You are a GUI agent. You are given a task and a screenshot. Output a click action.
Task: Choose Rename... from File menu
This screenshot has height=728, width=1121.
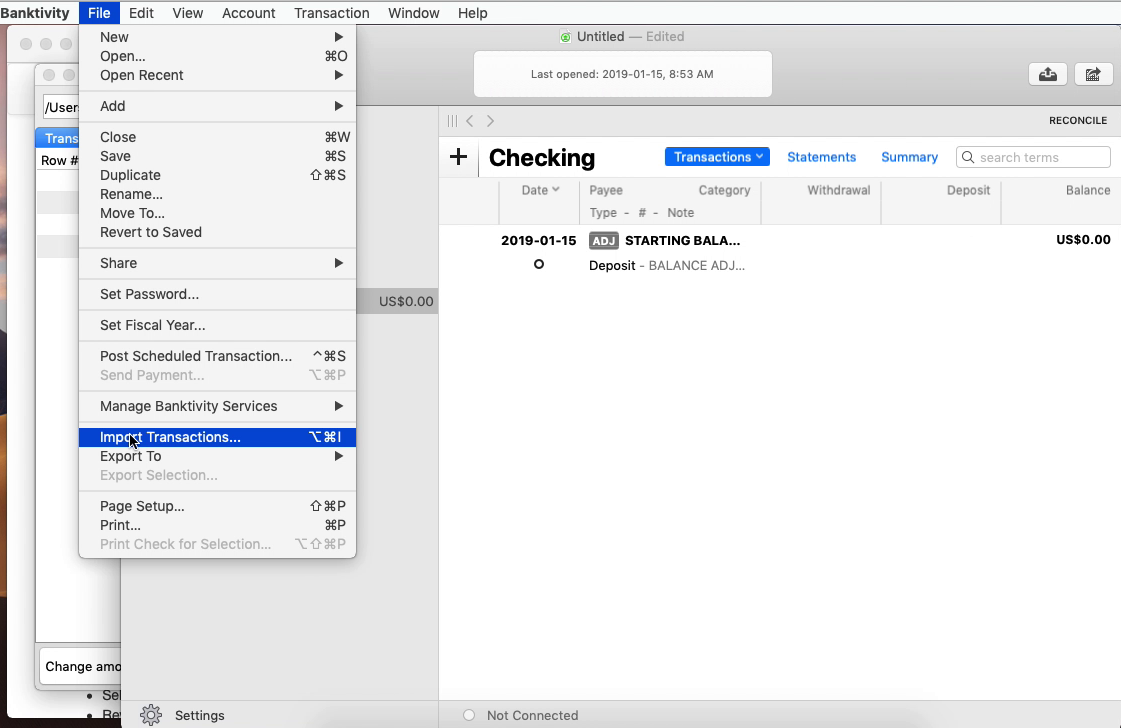tap(217, 194)
